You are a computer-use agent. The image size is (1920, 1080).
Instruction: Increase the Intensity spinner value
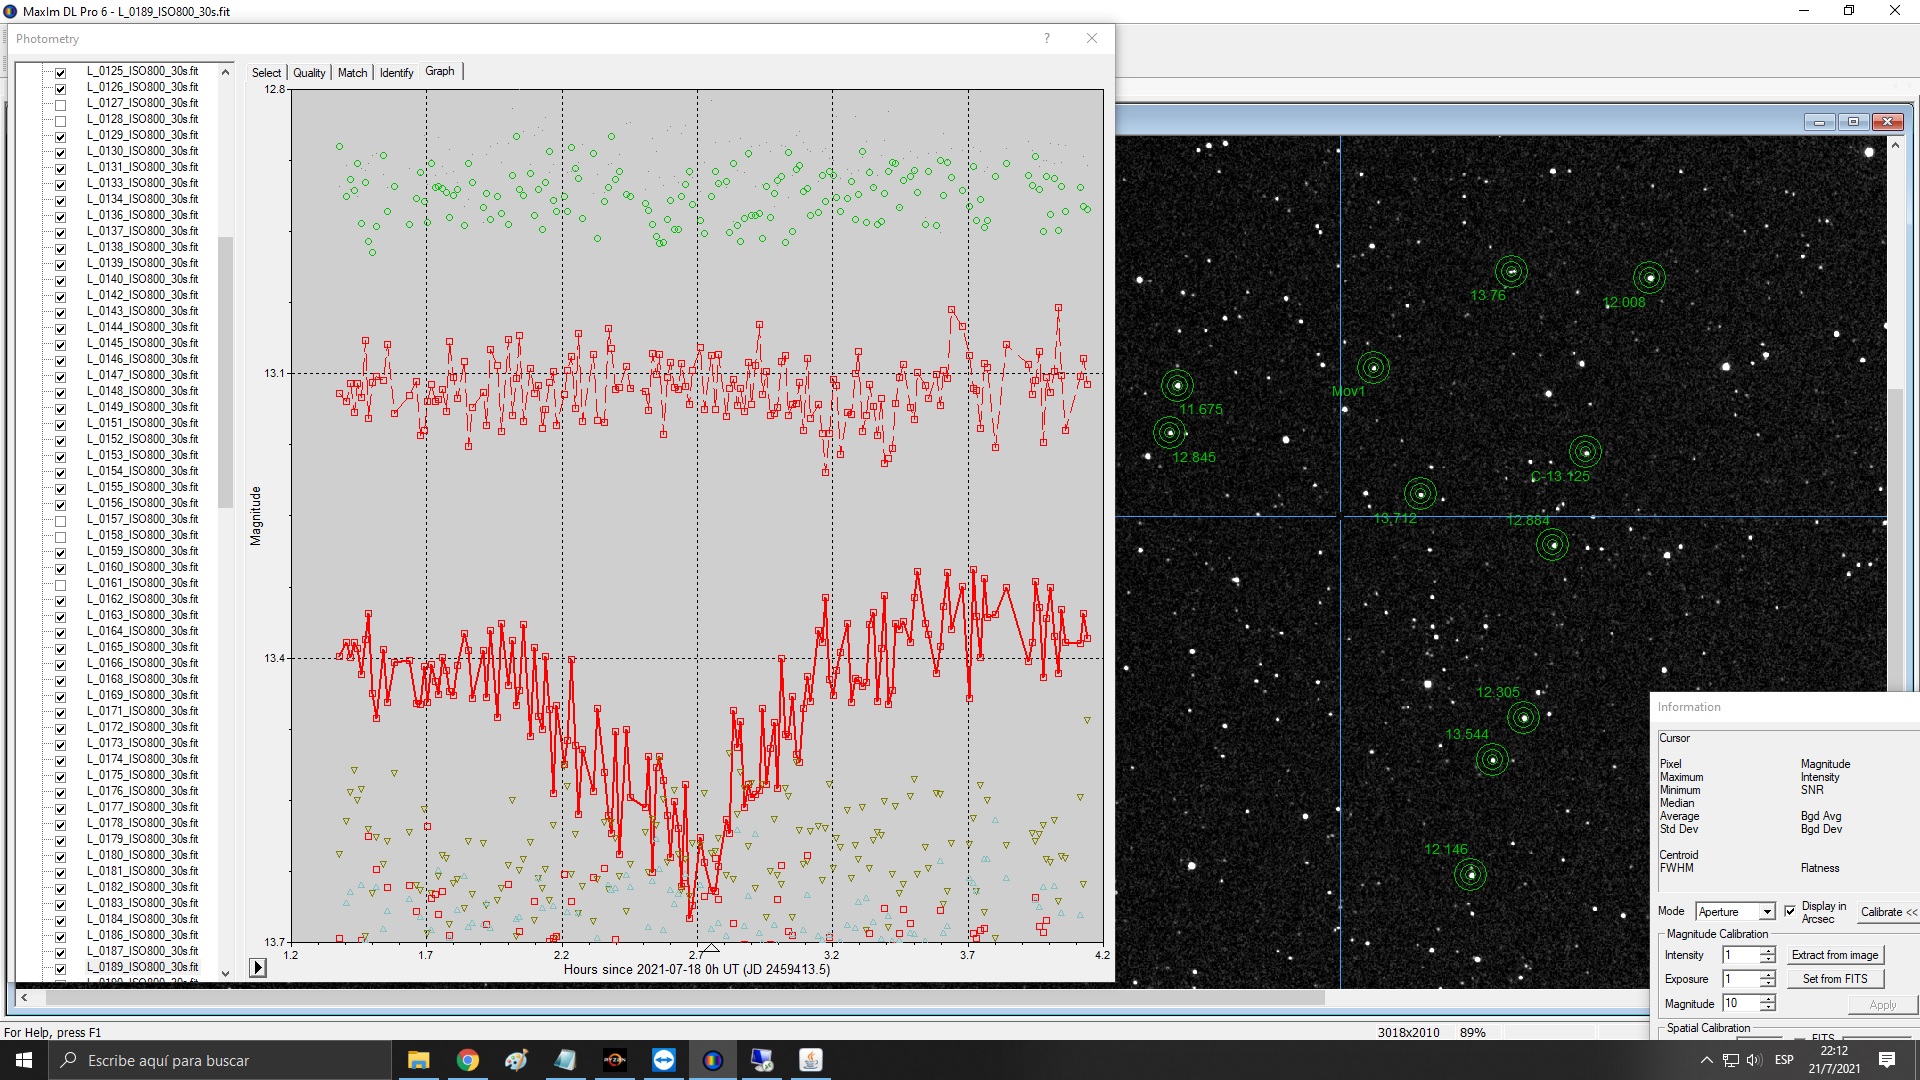[x=1768, y=950]
